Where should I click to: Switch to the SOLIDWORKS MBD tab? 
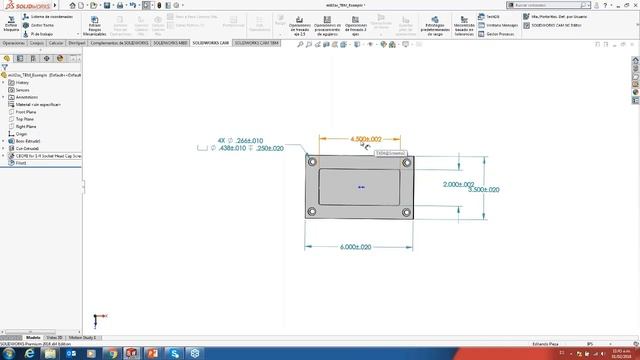pos(170,43)
